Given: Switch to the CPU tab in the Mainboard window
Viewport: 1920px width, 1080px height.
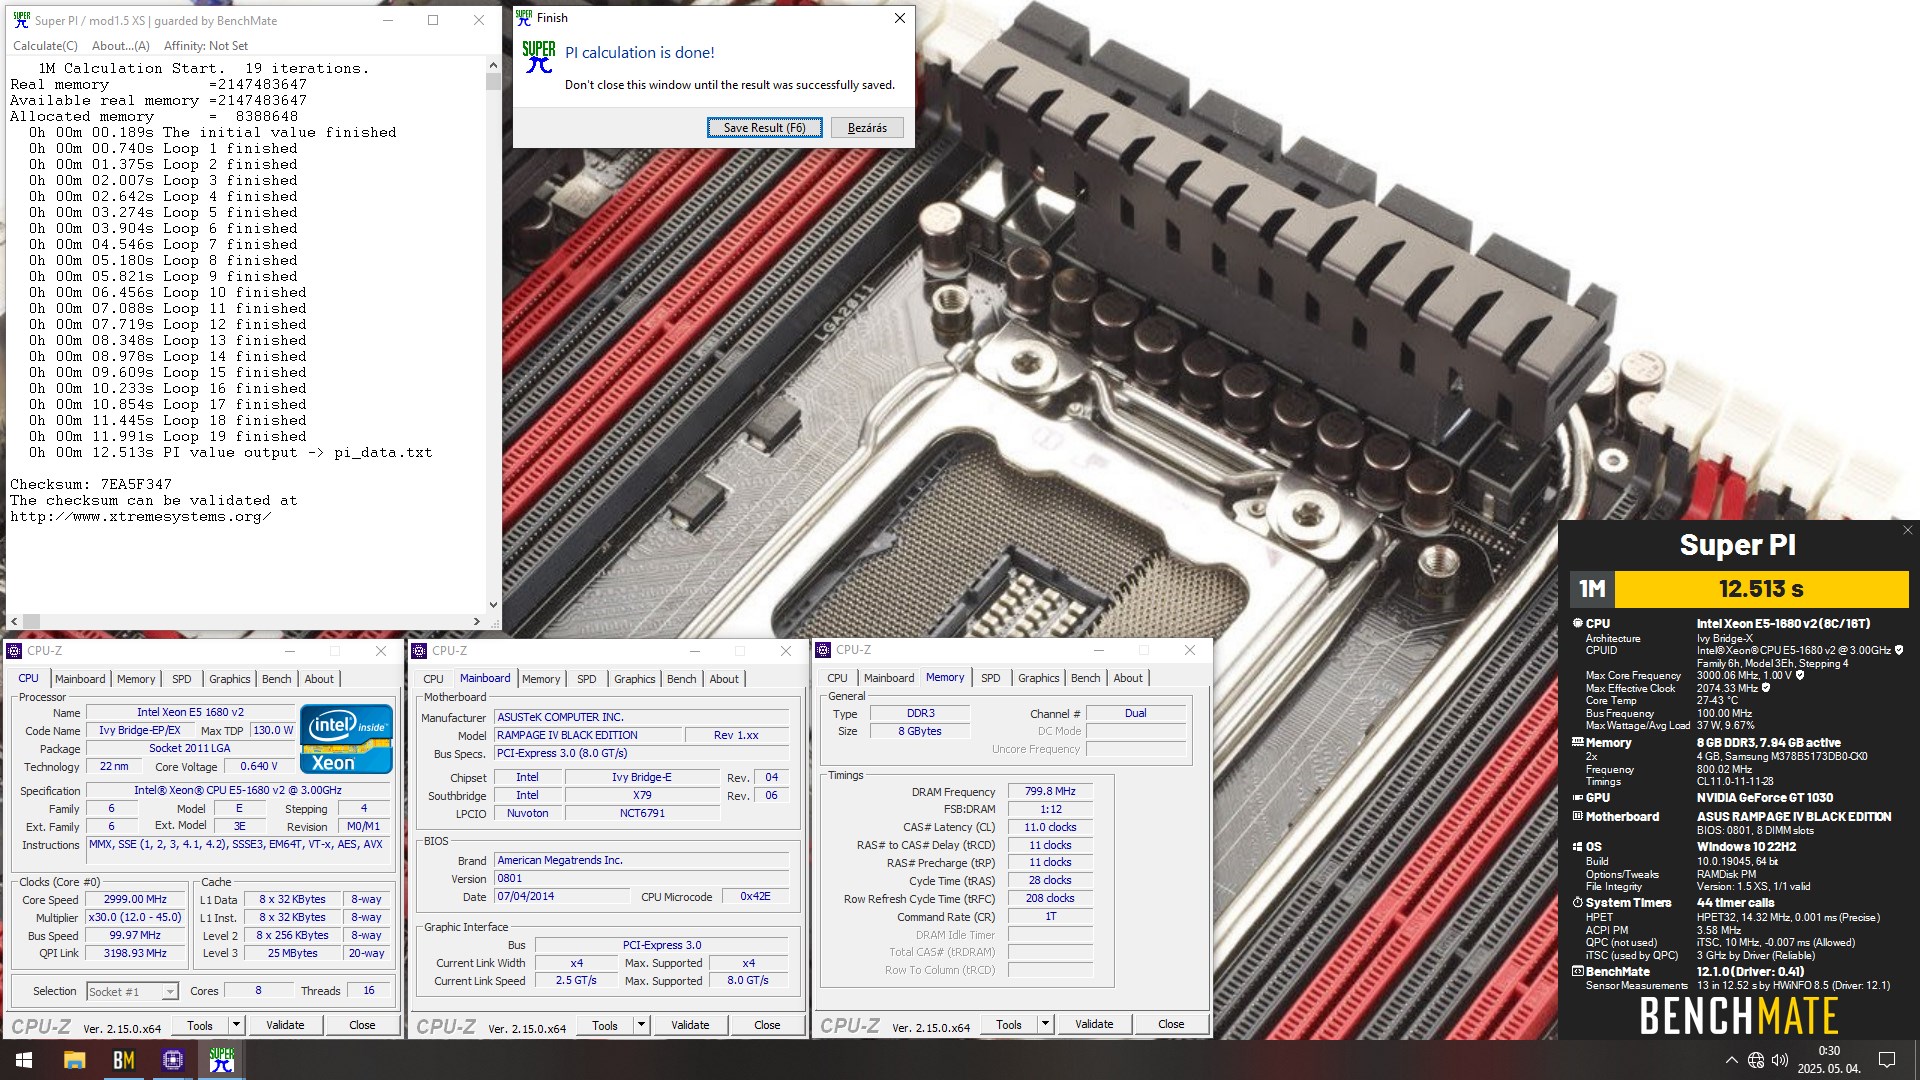Looking at the screenshot, I should [x=433, y=679].
